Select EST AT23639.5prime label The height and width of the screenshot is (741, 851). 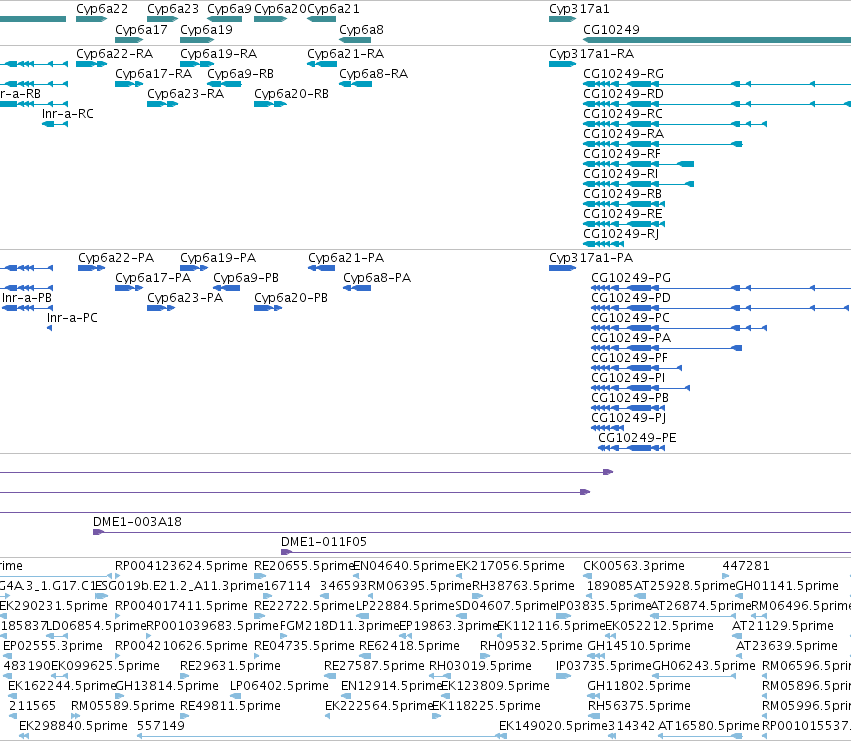click(787, 645)
